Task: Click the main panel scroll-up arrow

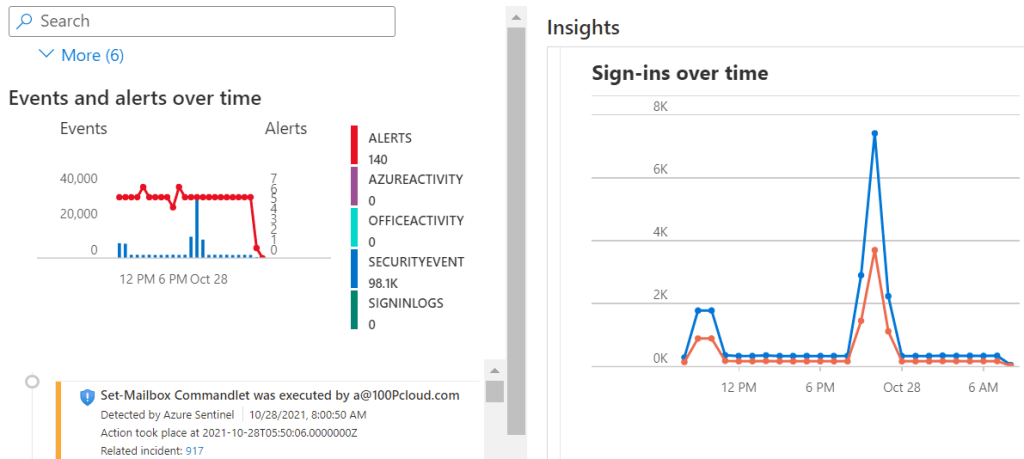Action: coord(516,17)
